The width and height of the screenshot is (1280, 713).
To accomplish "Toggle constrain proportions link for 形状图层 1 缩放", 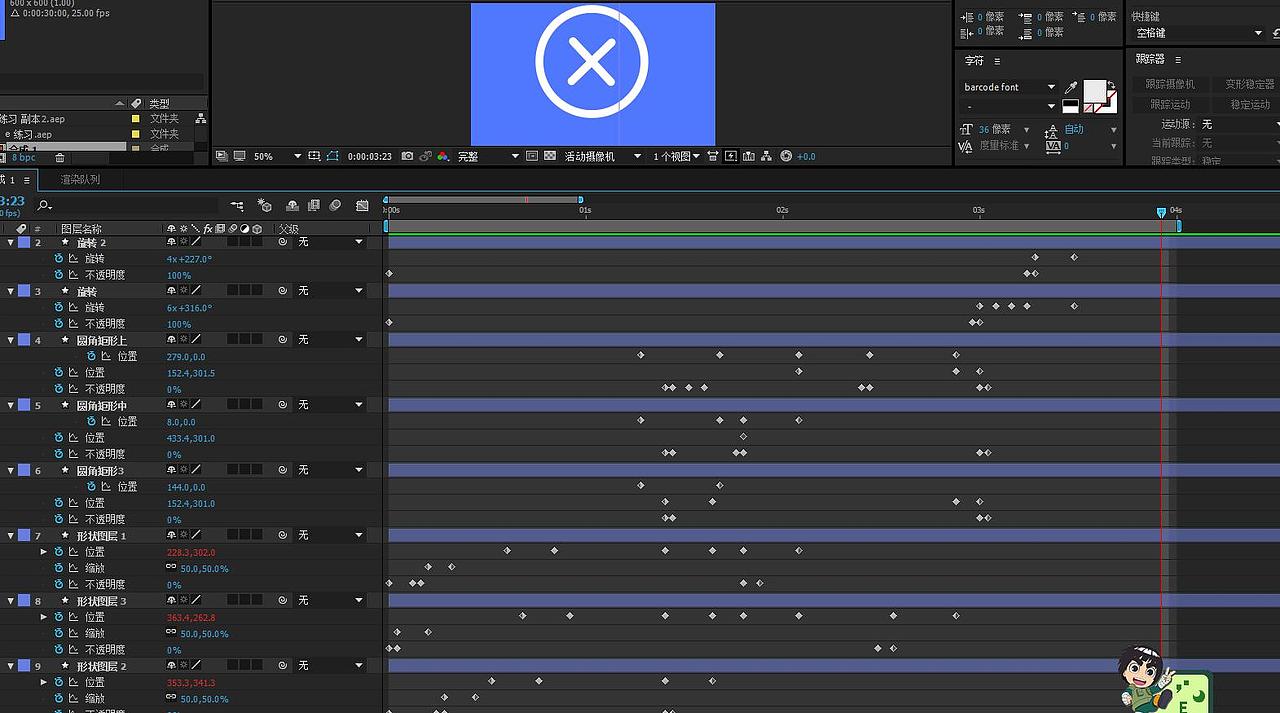I will coord(172,568).
